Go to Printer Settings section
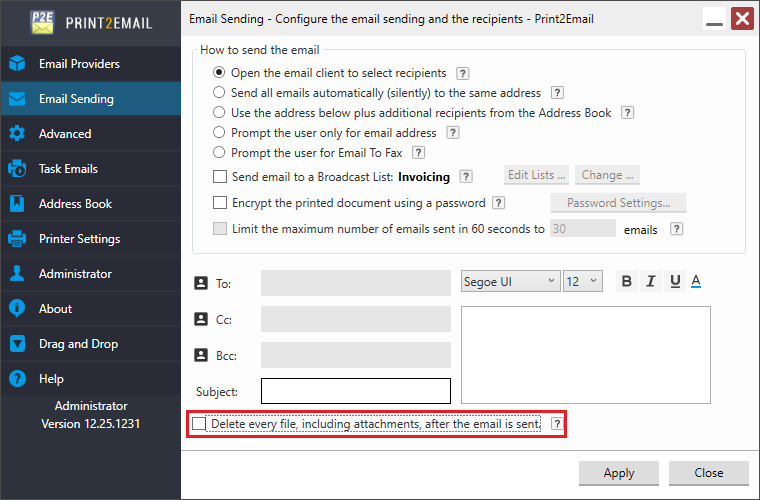 tap(79, 239)
